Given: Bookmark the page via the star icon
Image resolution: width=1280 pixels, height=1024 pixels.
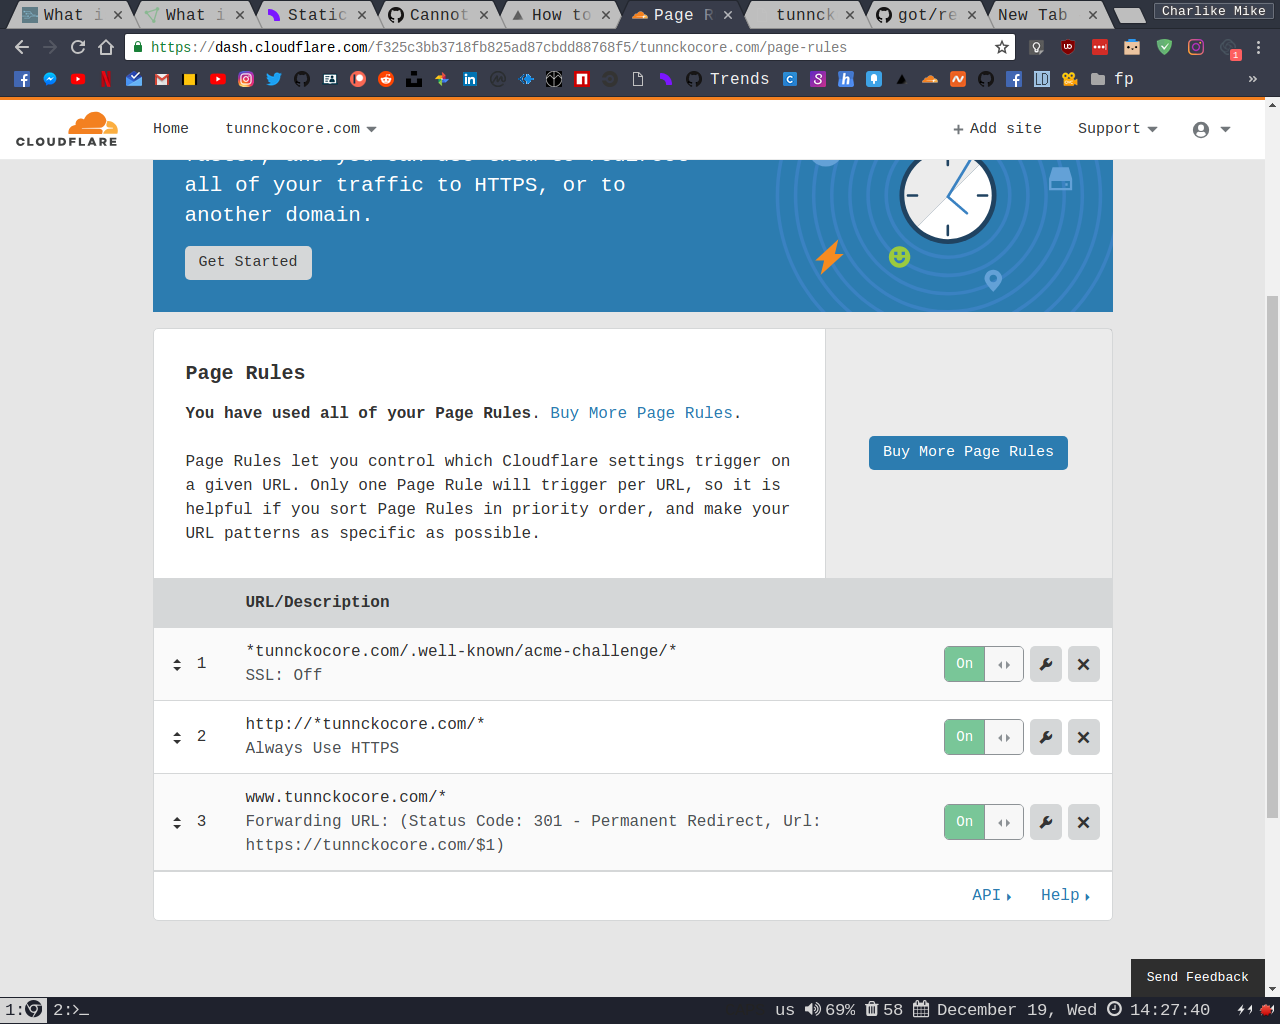Looking at the screenshot, I should [1001, 47].
